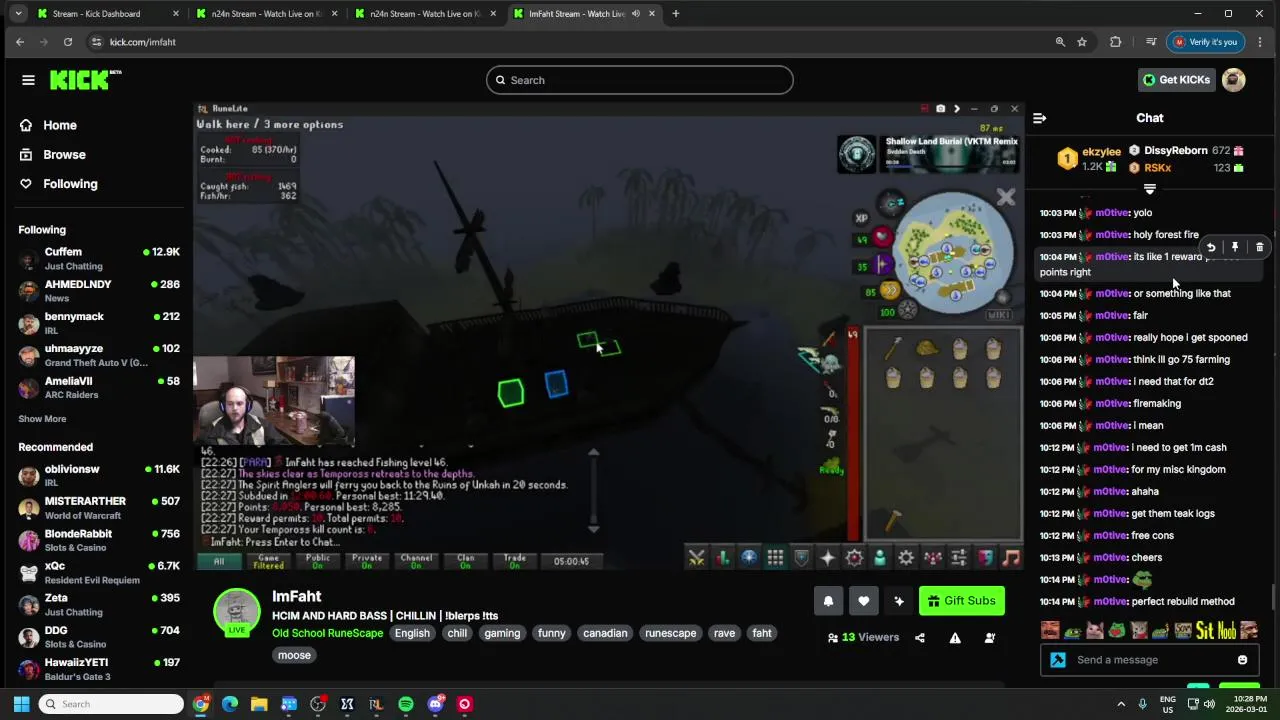Pin the hovered chat message
Viewport: 1280px width, 720px height.
coord(1235,247)
